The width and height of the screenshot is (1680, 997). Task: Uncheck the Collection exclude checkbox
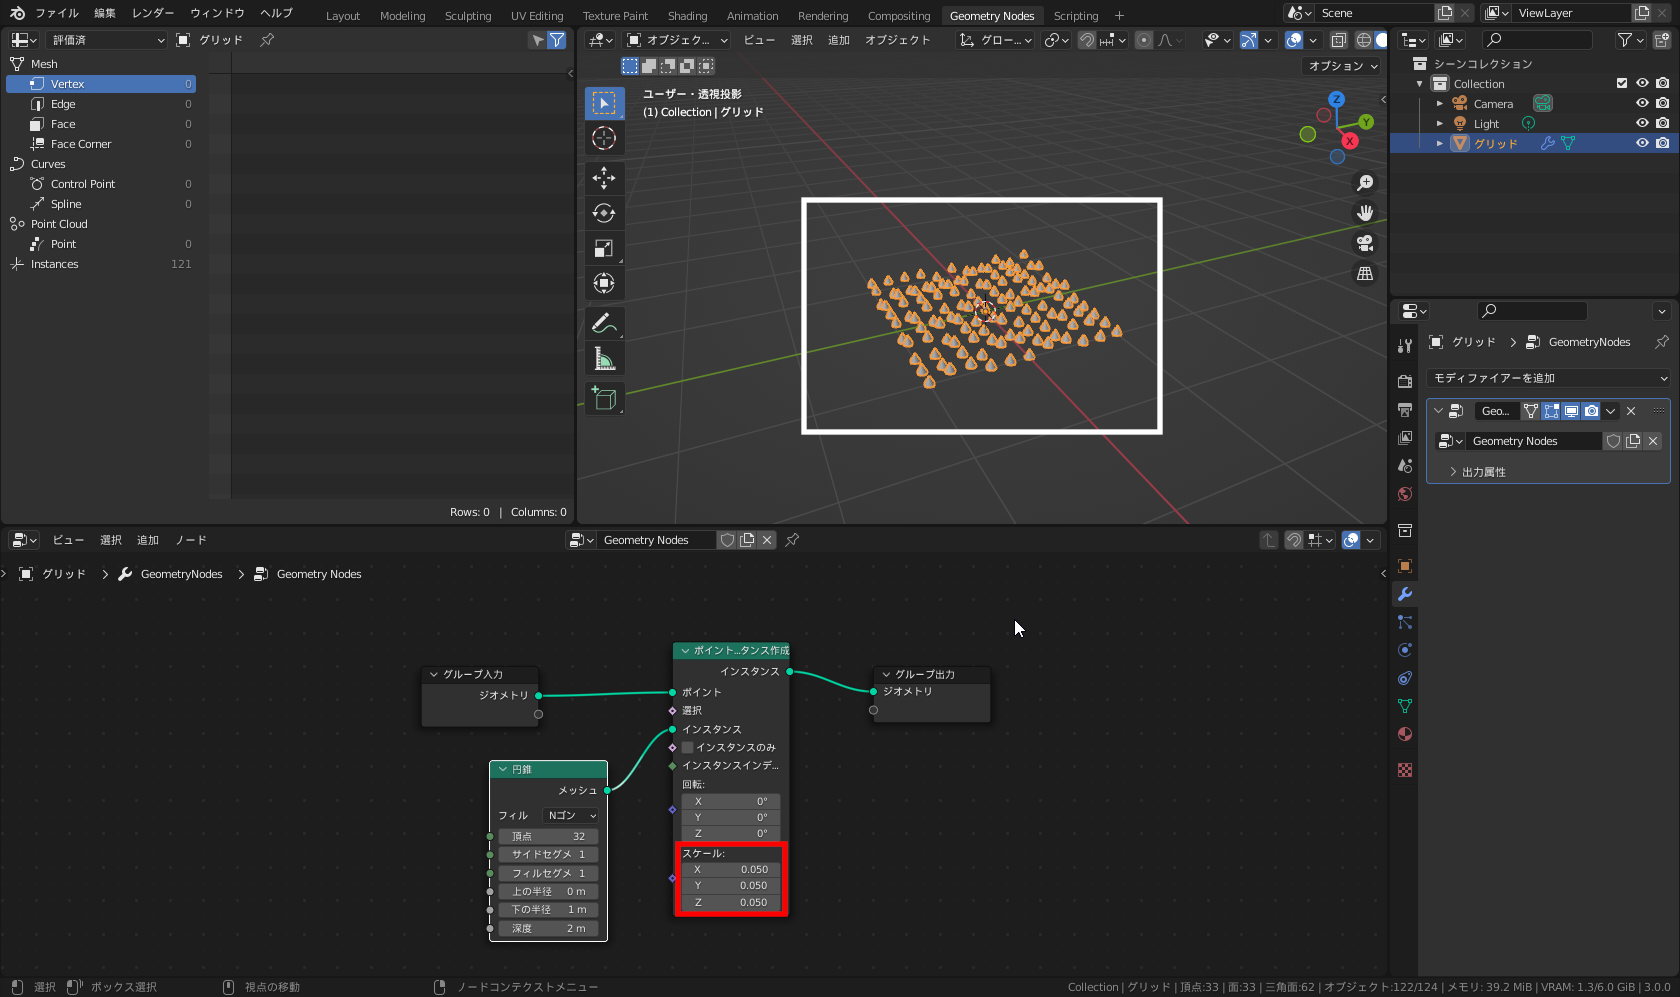click(1622, 83)
